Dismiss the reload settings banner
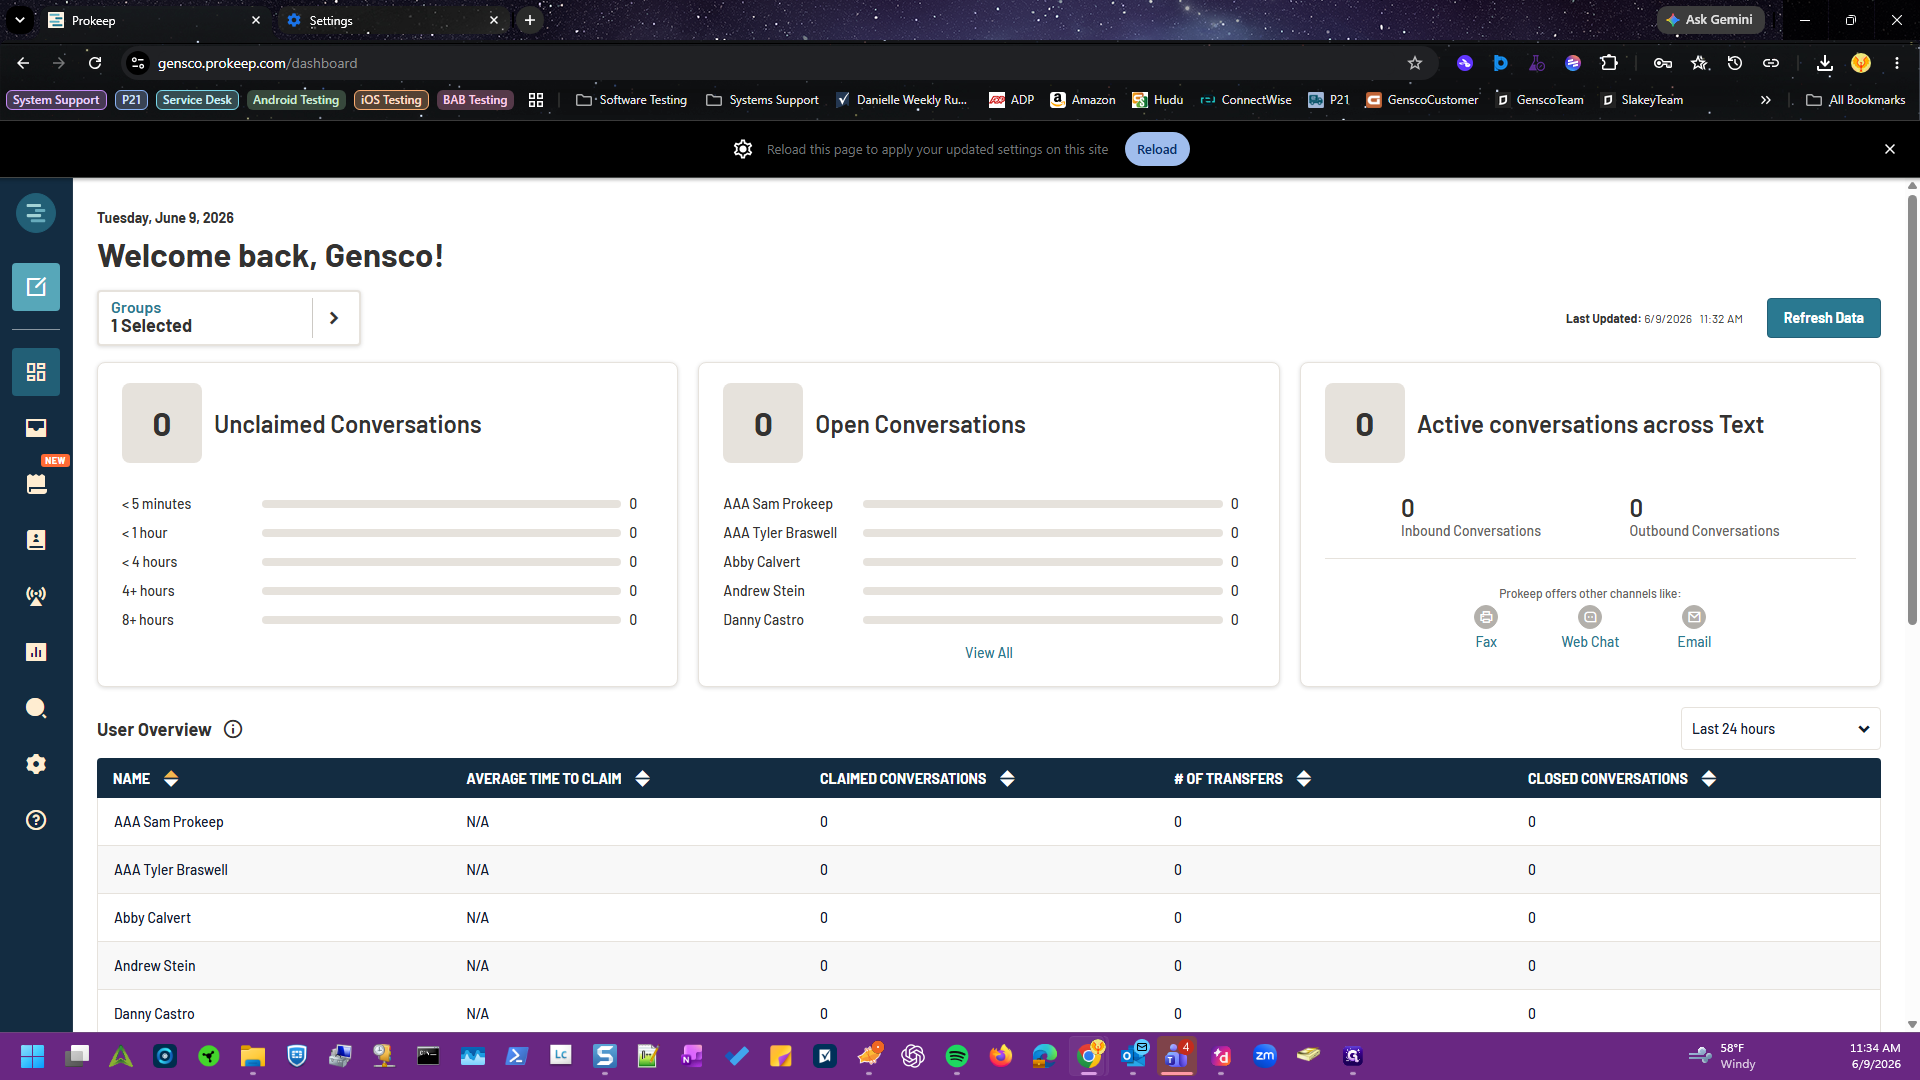The height and width of the screenshot is (1080, 1920). [x=1890, y=149]
